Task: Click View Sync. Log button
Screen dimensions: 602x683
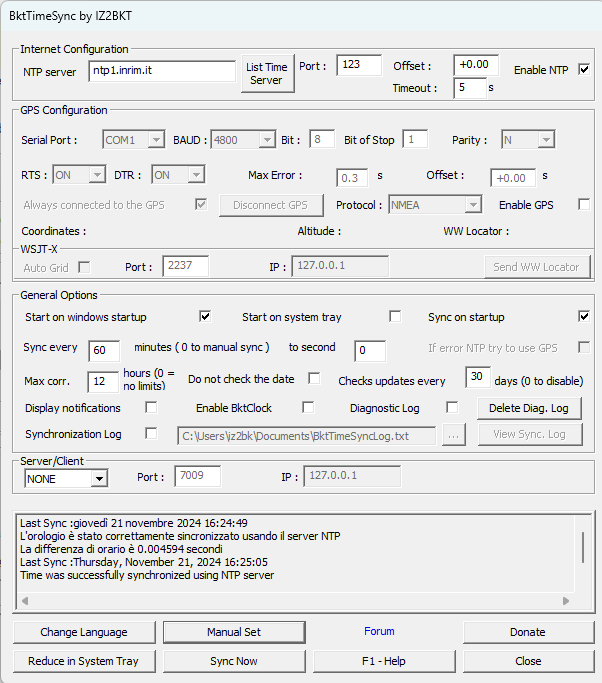Action: [530, 434]
